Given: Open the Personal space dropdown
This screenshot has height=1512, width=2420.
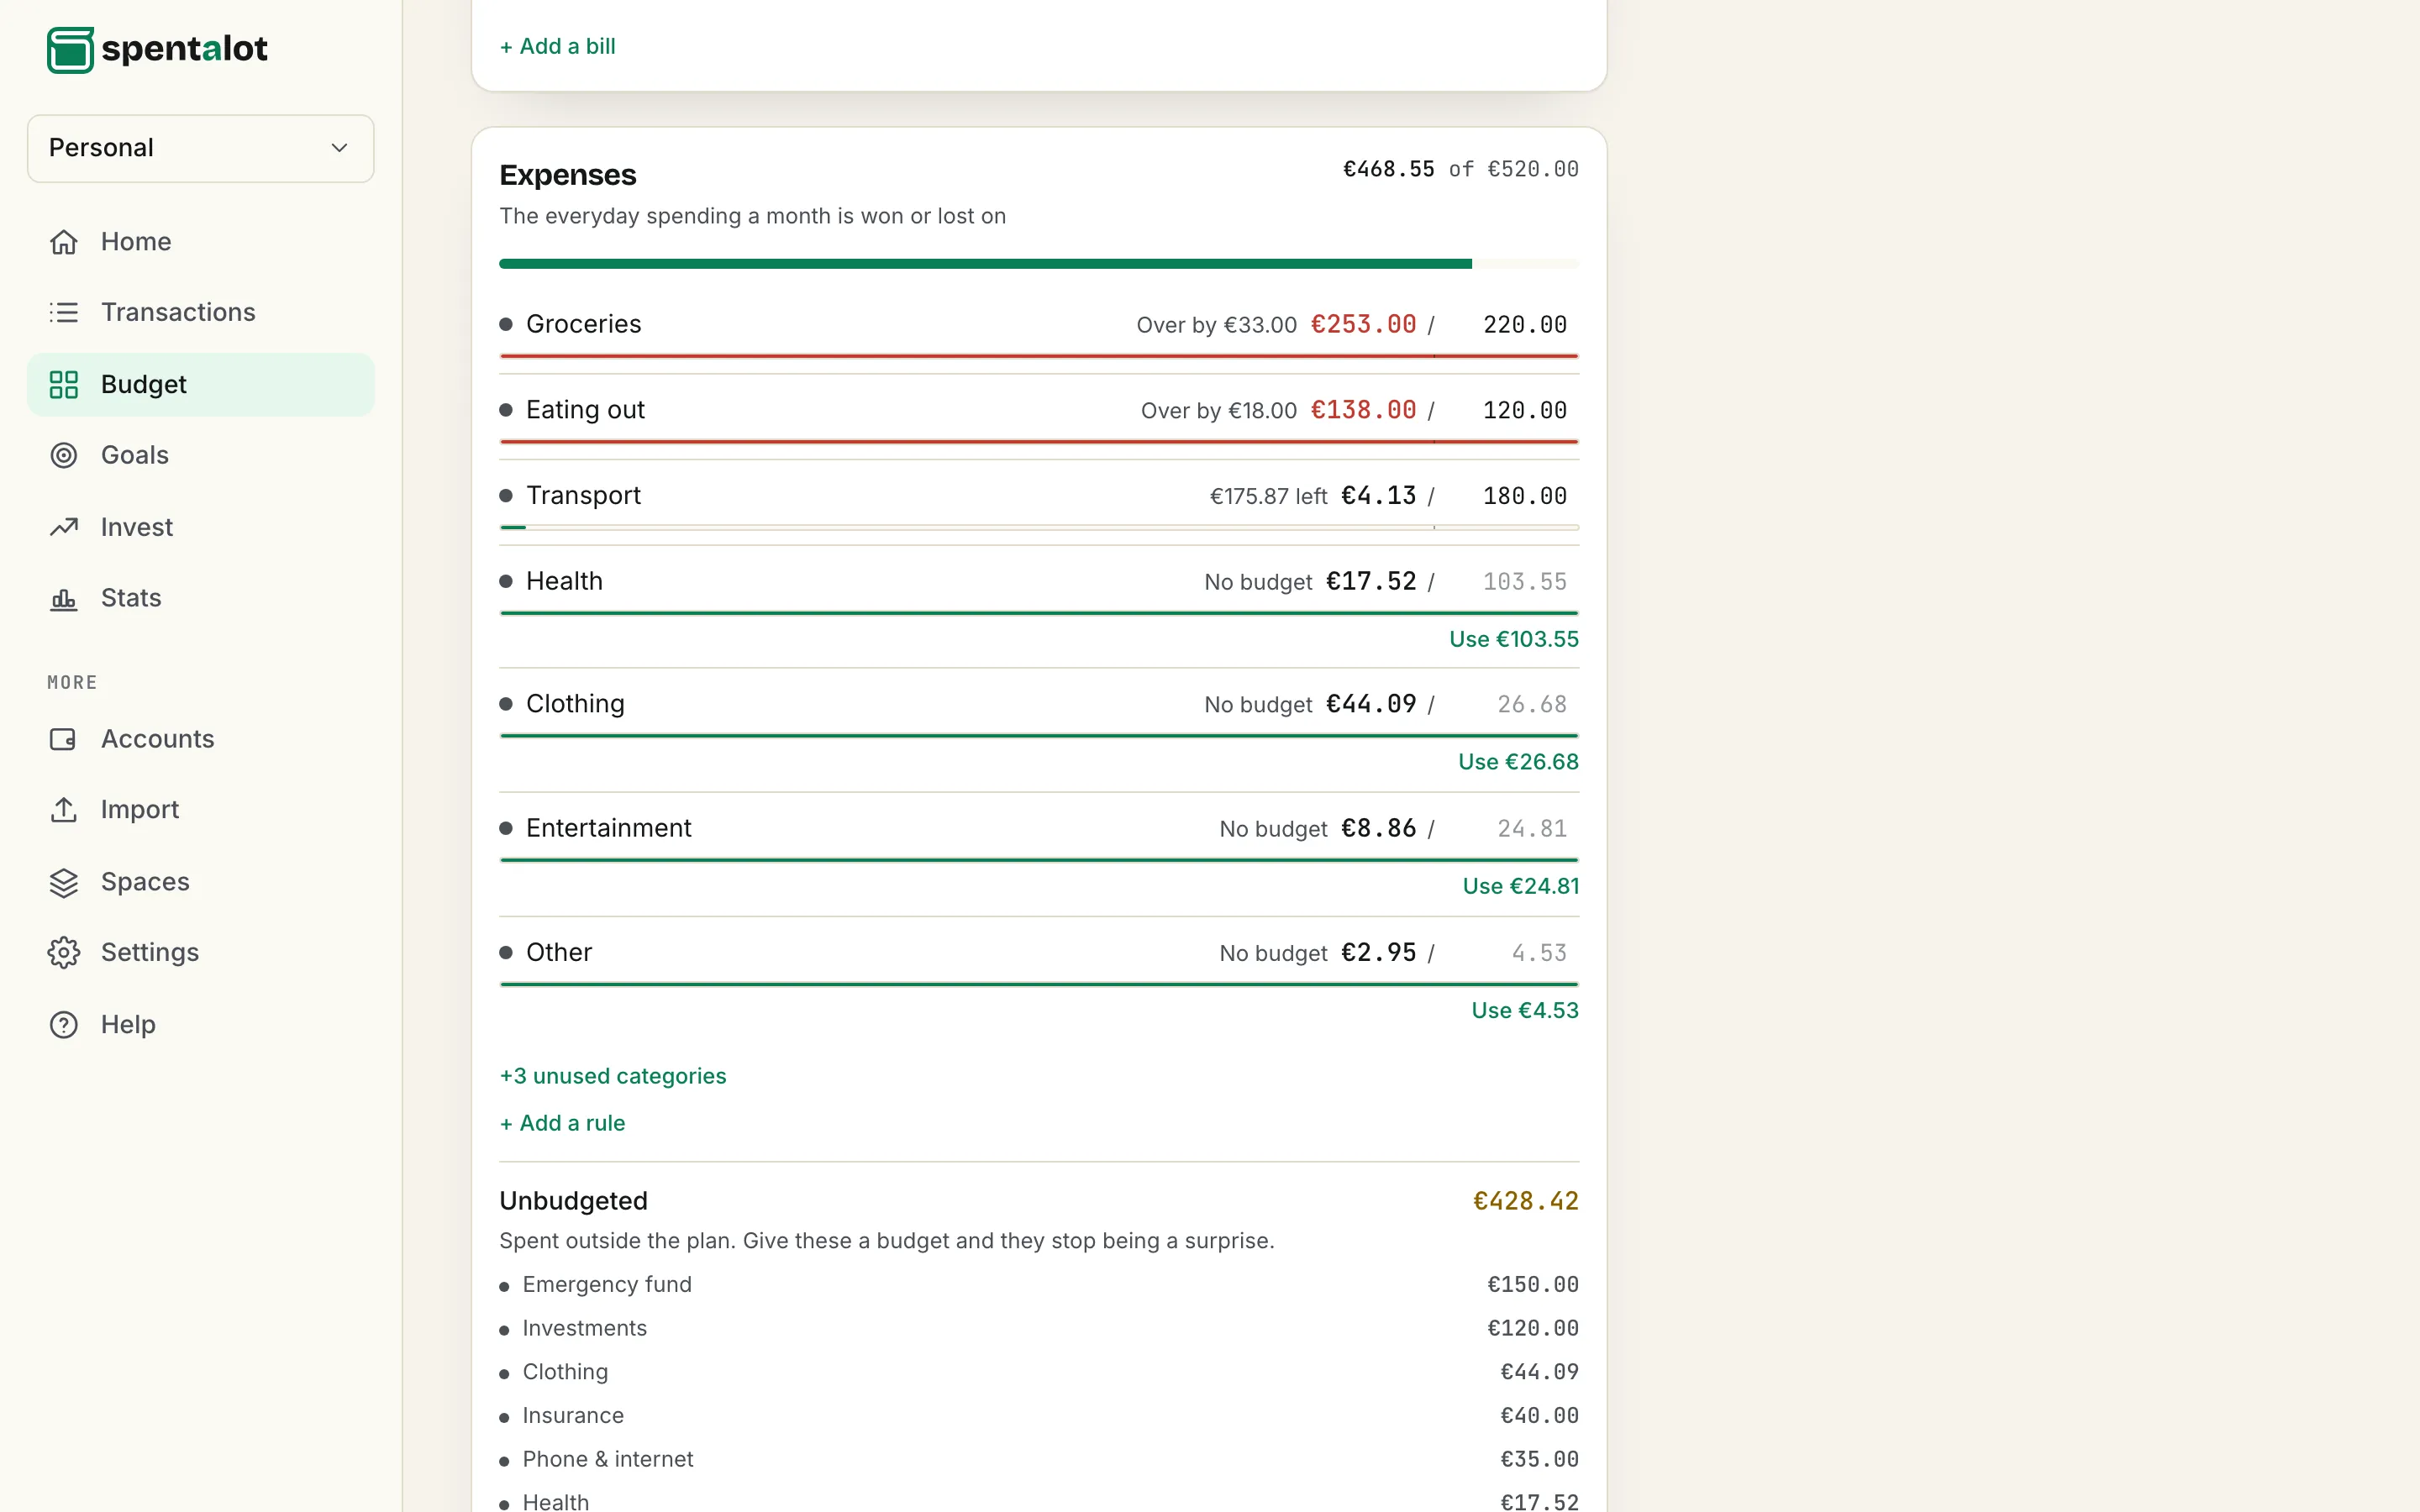Looking at the screenshot, I should tap(201, 148).
